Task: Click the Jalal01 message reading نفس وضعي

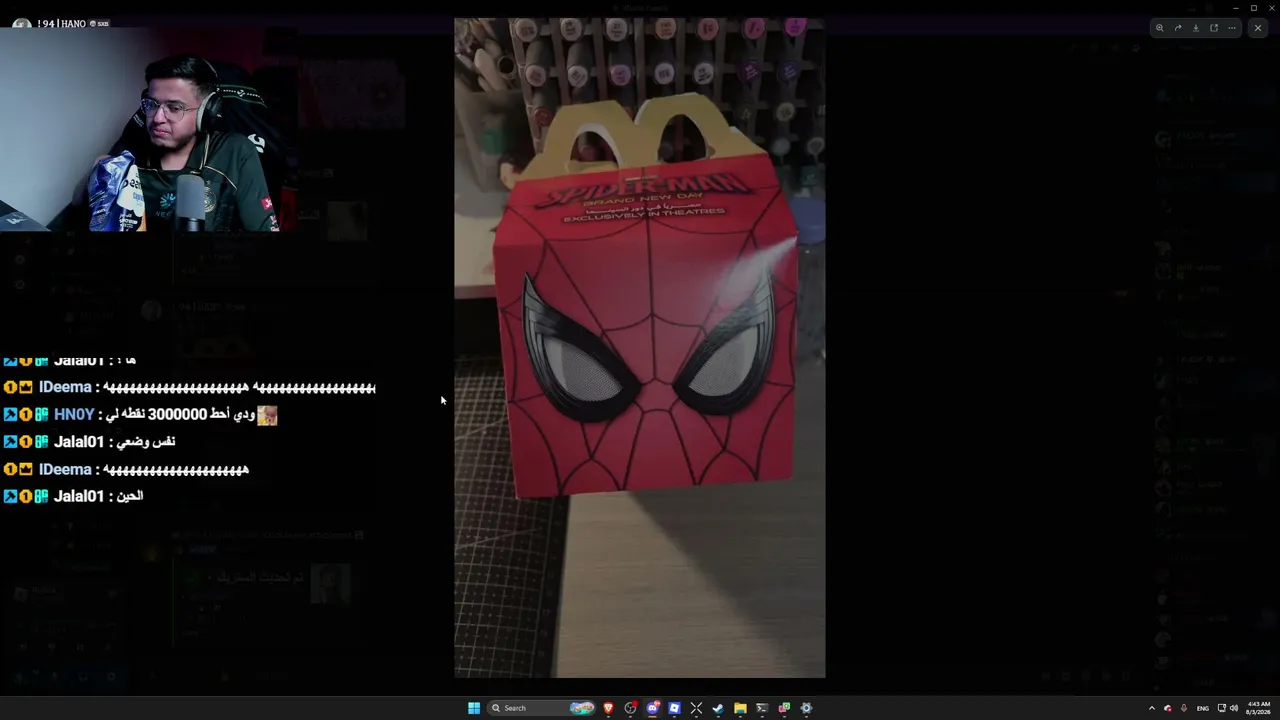Action: point(89,442)
